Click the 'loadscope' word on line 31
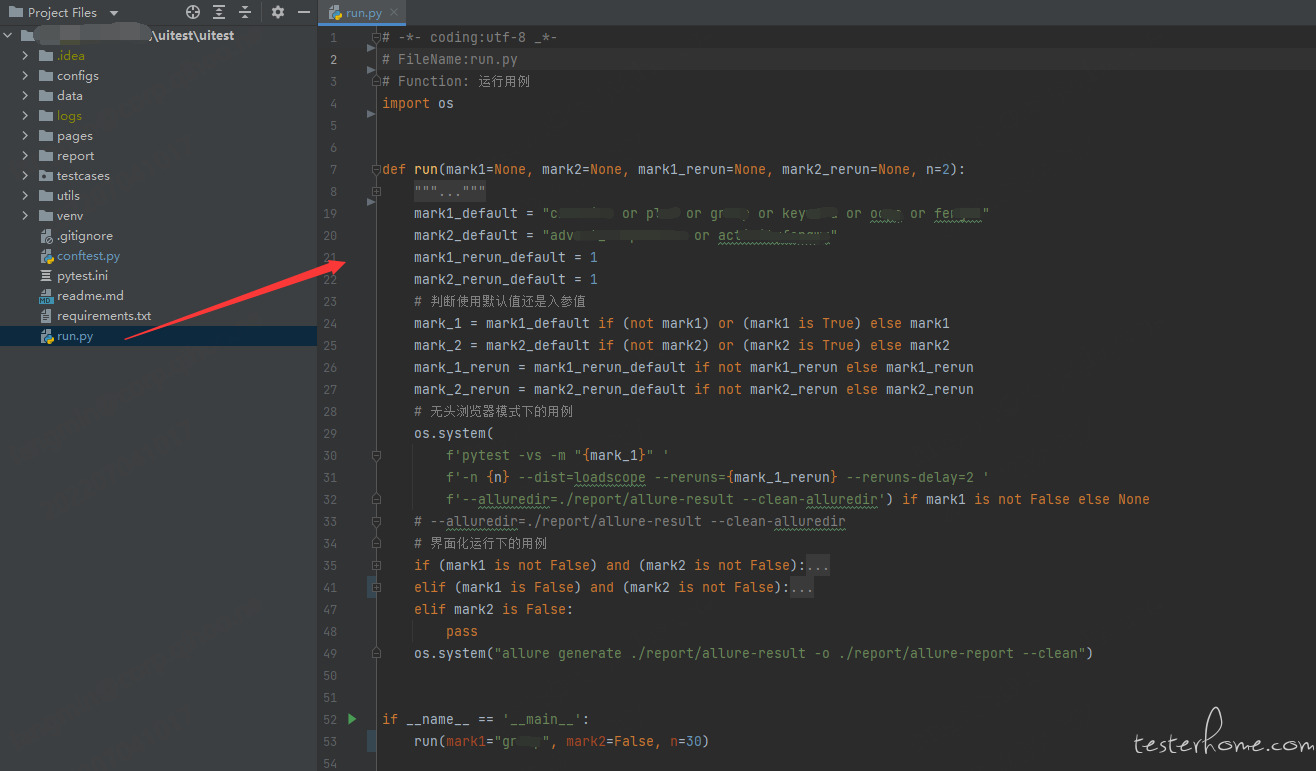The width and height of the screenshot is (1316, 771). coord(610,477)
